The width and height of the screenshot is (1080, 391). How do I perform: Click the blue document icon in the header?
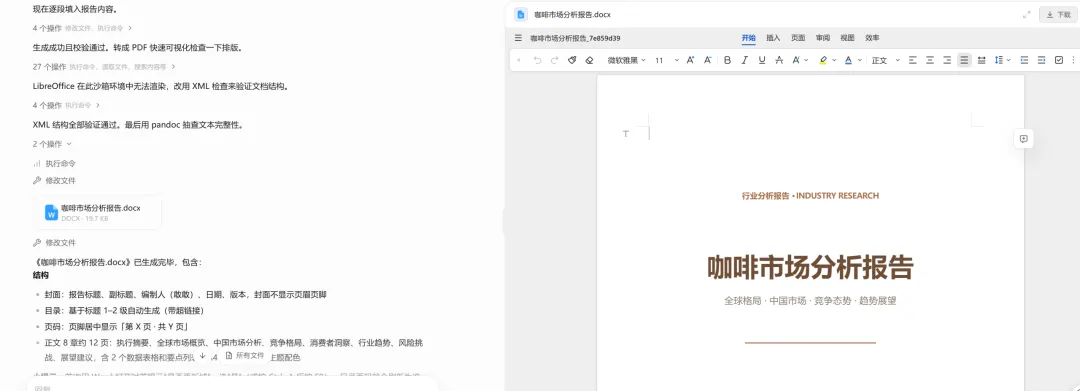tap(521, 14)
